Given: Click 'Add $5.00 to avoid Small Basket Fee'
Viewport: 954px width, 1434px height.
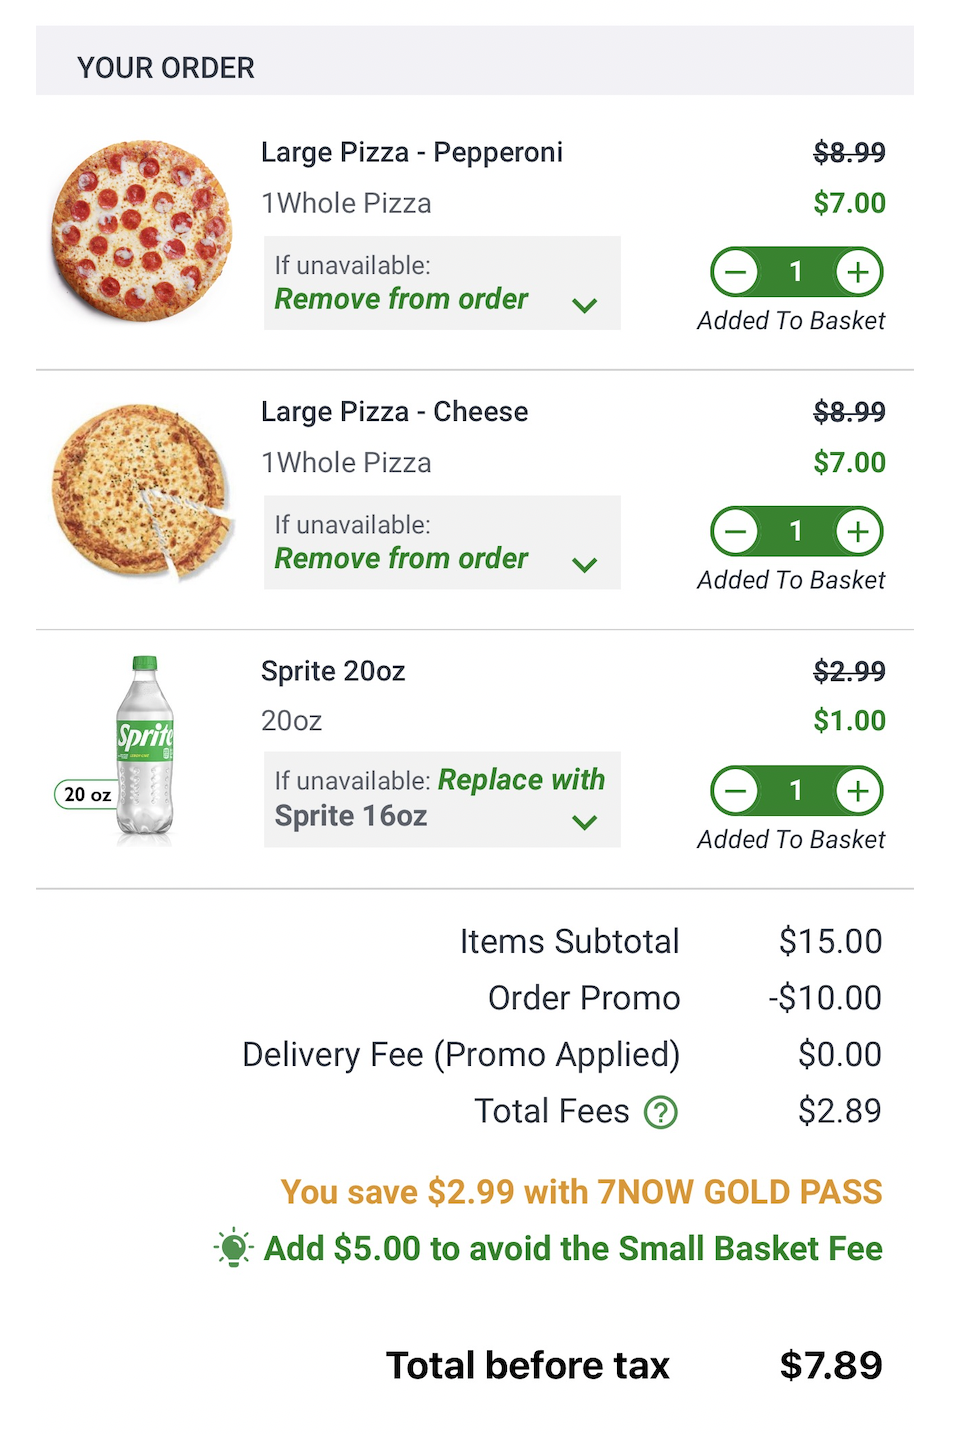Looking at the screenshot, I should pos(572,1248).
